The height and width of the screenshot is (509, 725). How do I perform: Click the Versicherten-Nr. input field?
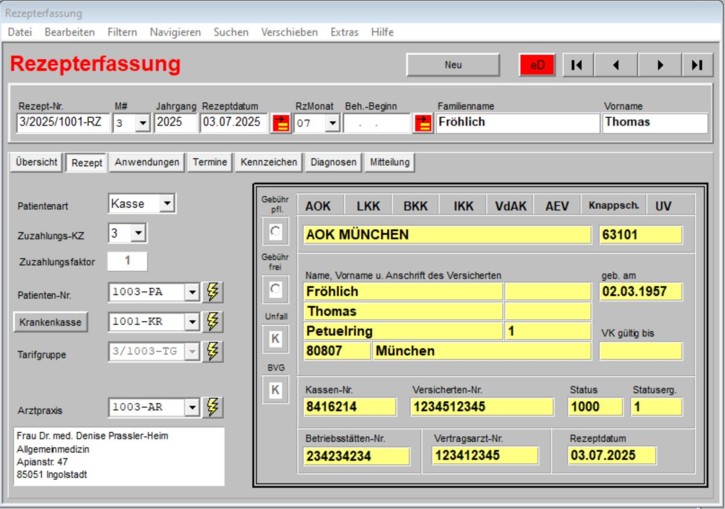[481, 407]
